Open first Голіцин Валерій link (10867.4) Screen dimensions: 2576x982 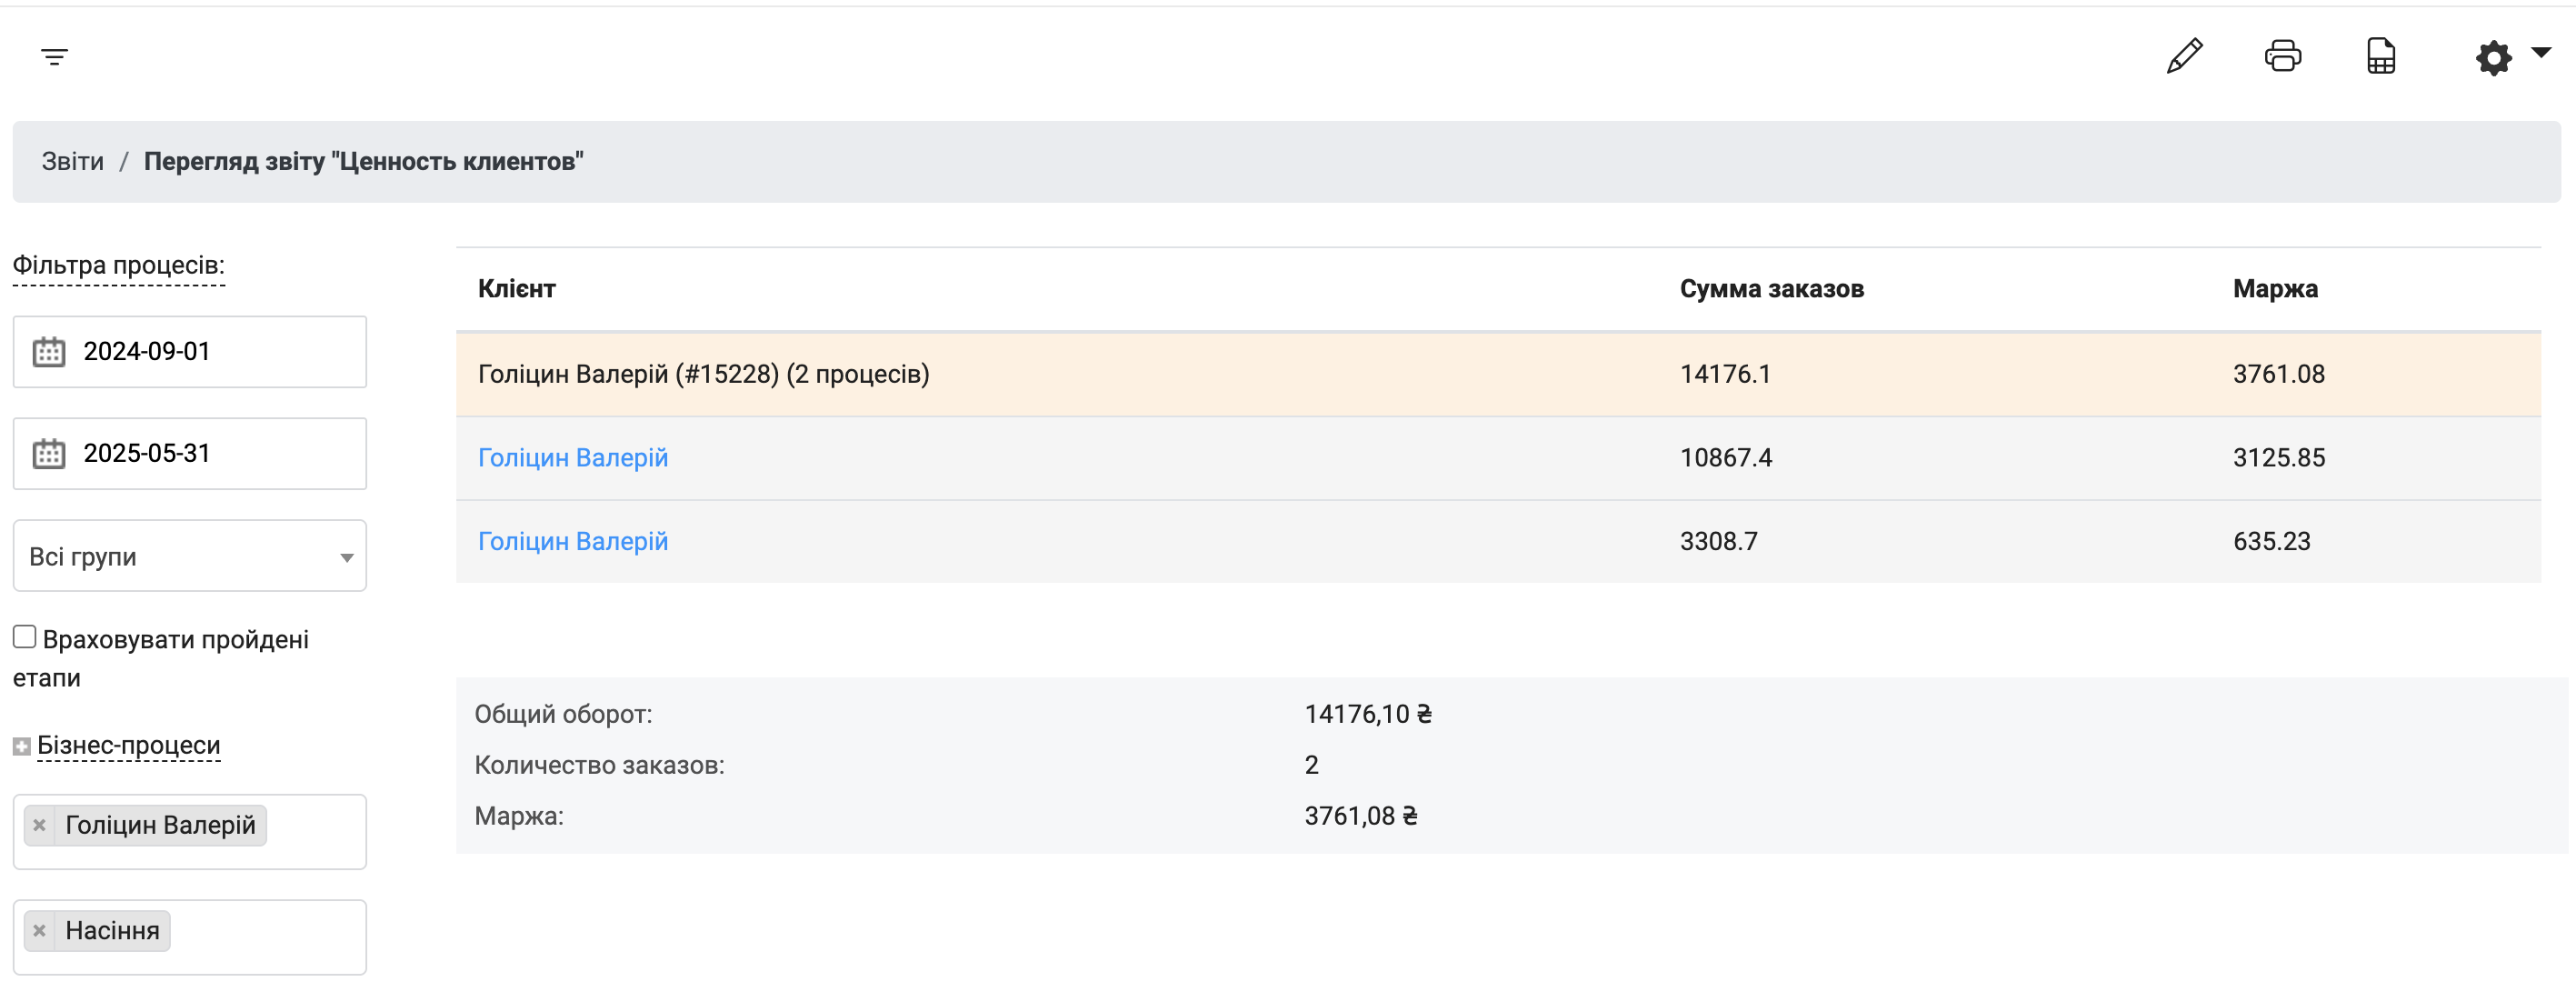coord(572,458)
